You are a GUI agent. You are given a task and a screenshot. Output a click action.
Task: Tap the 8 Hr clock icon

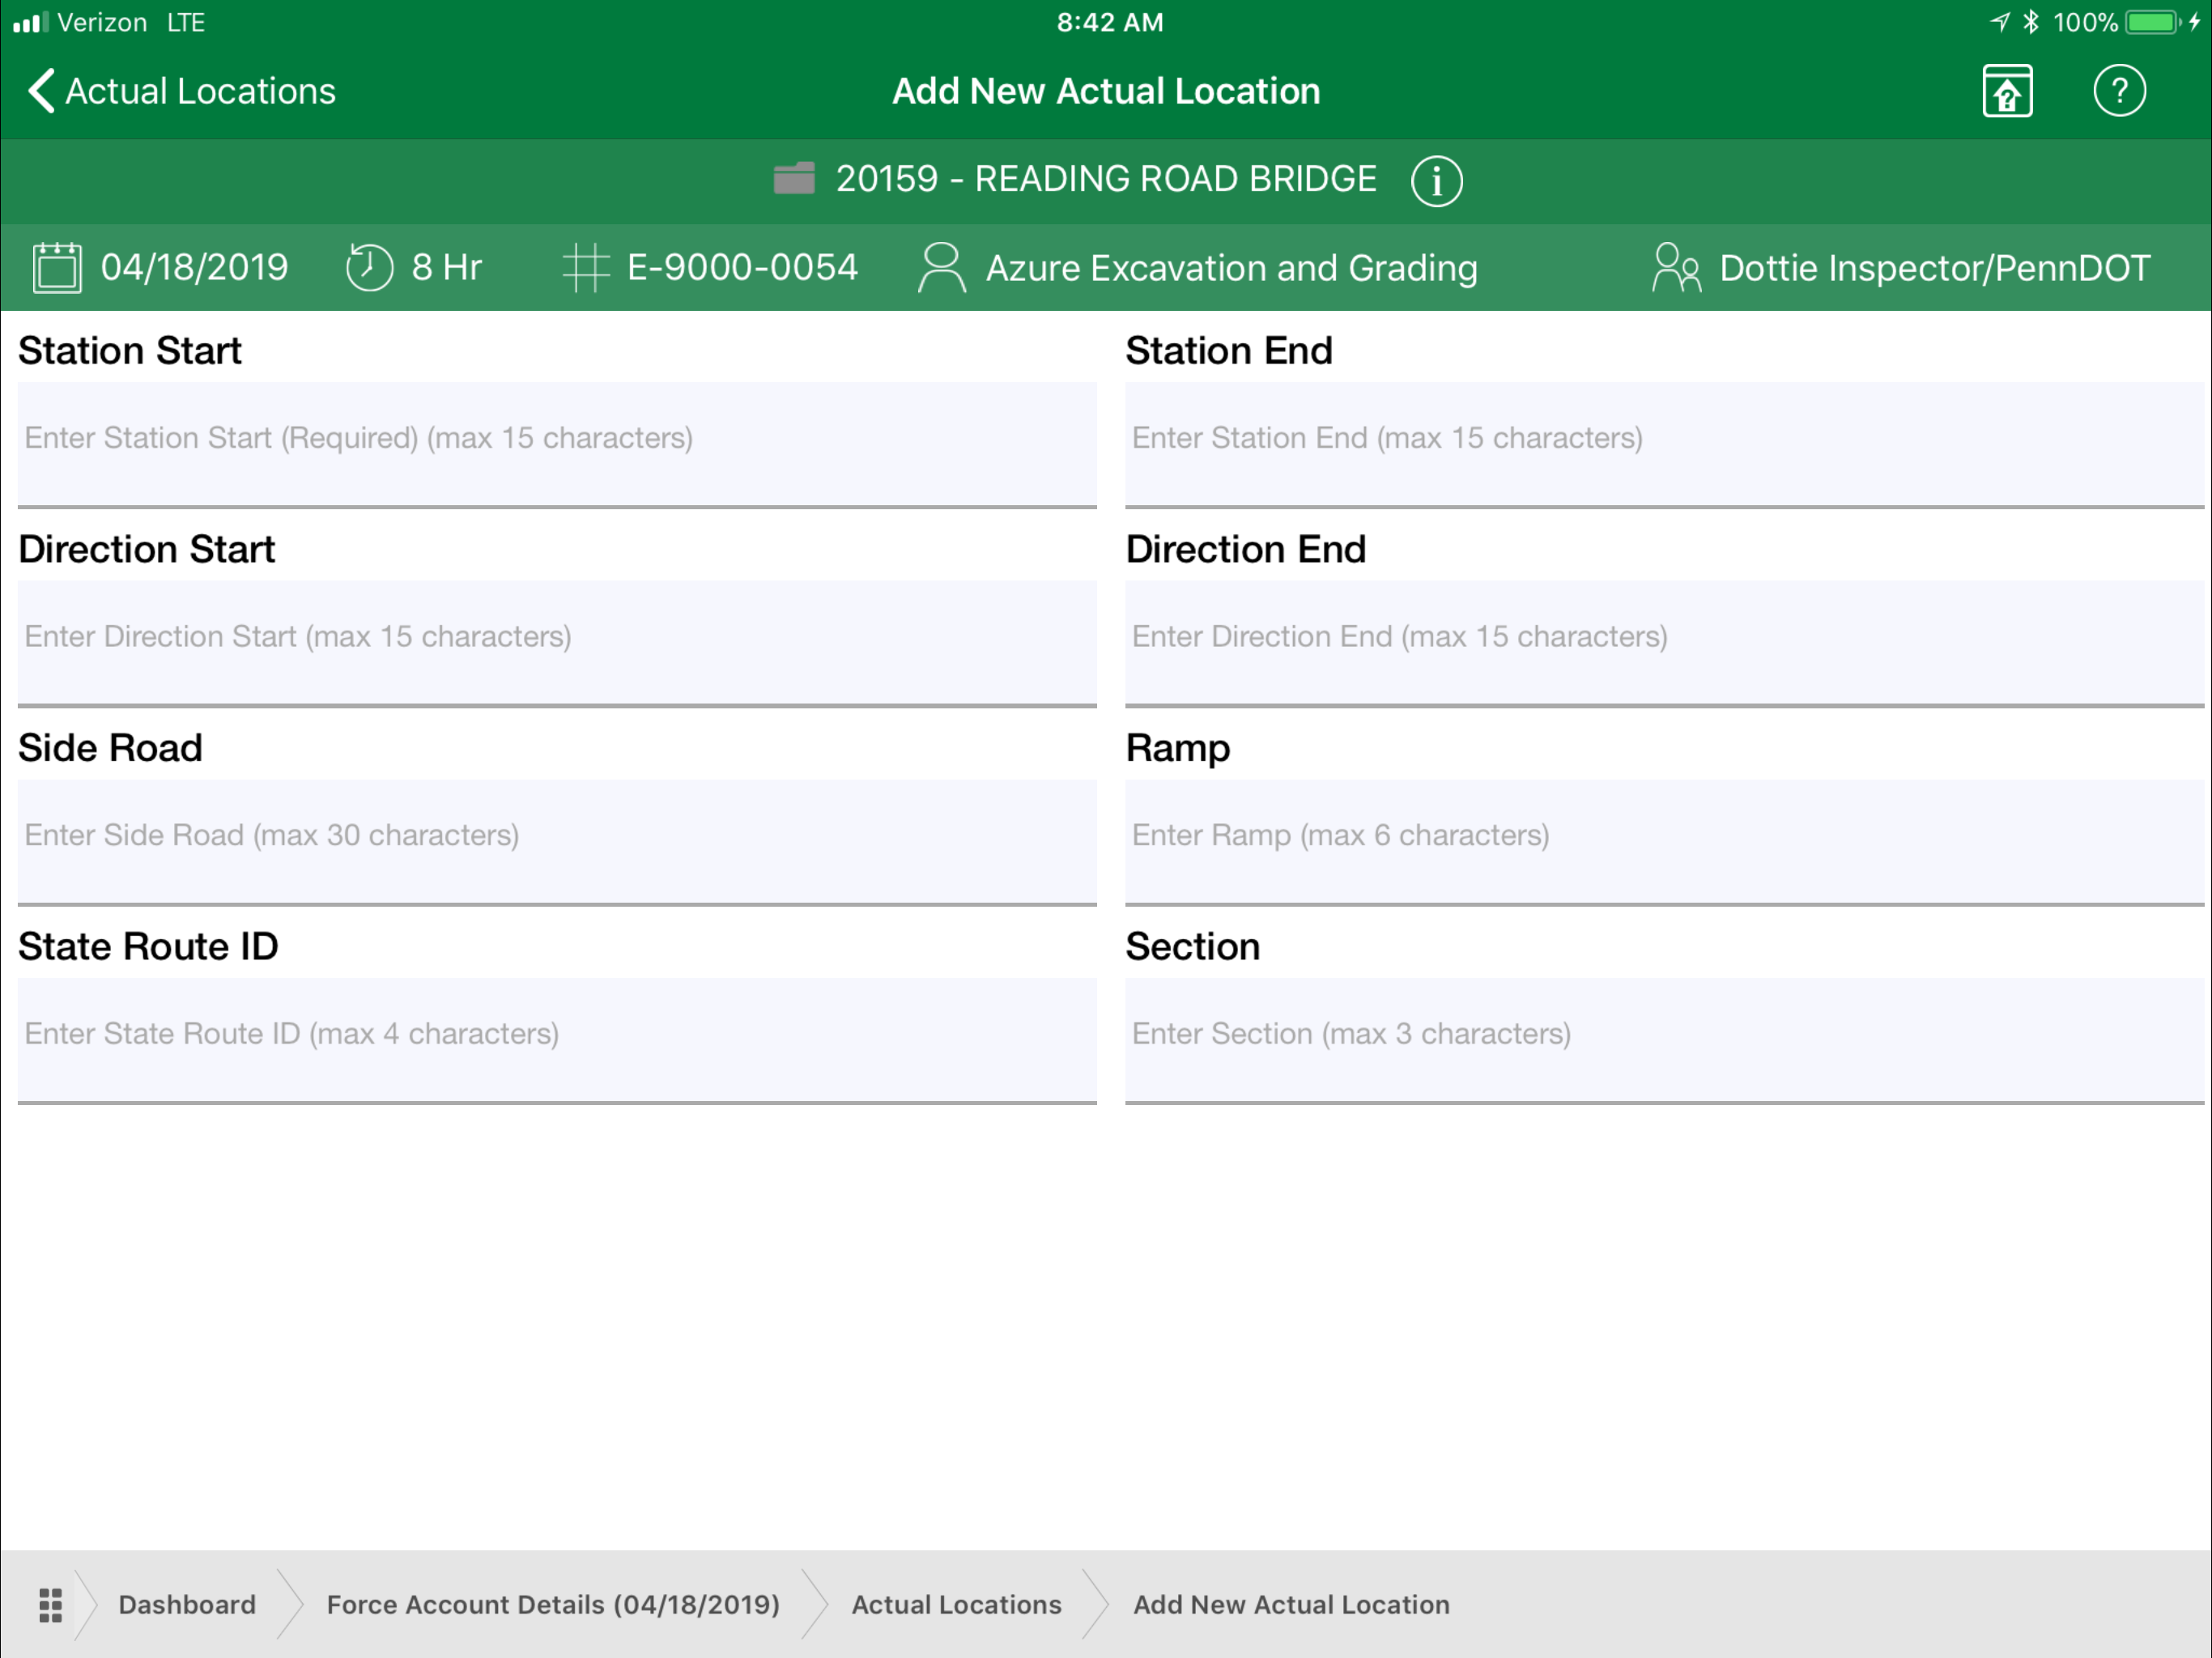369,267
